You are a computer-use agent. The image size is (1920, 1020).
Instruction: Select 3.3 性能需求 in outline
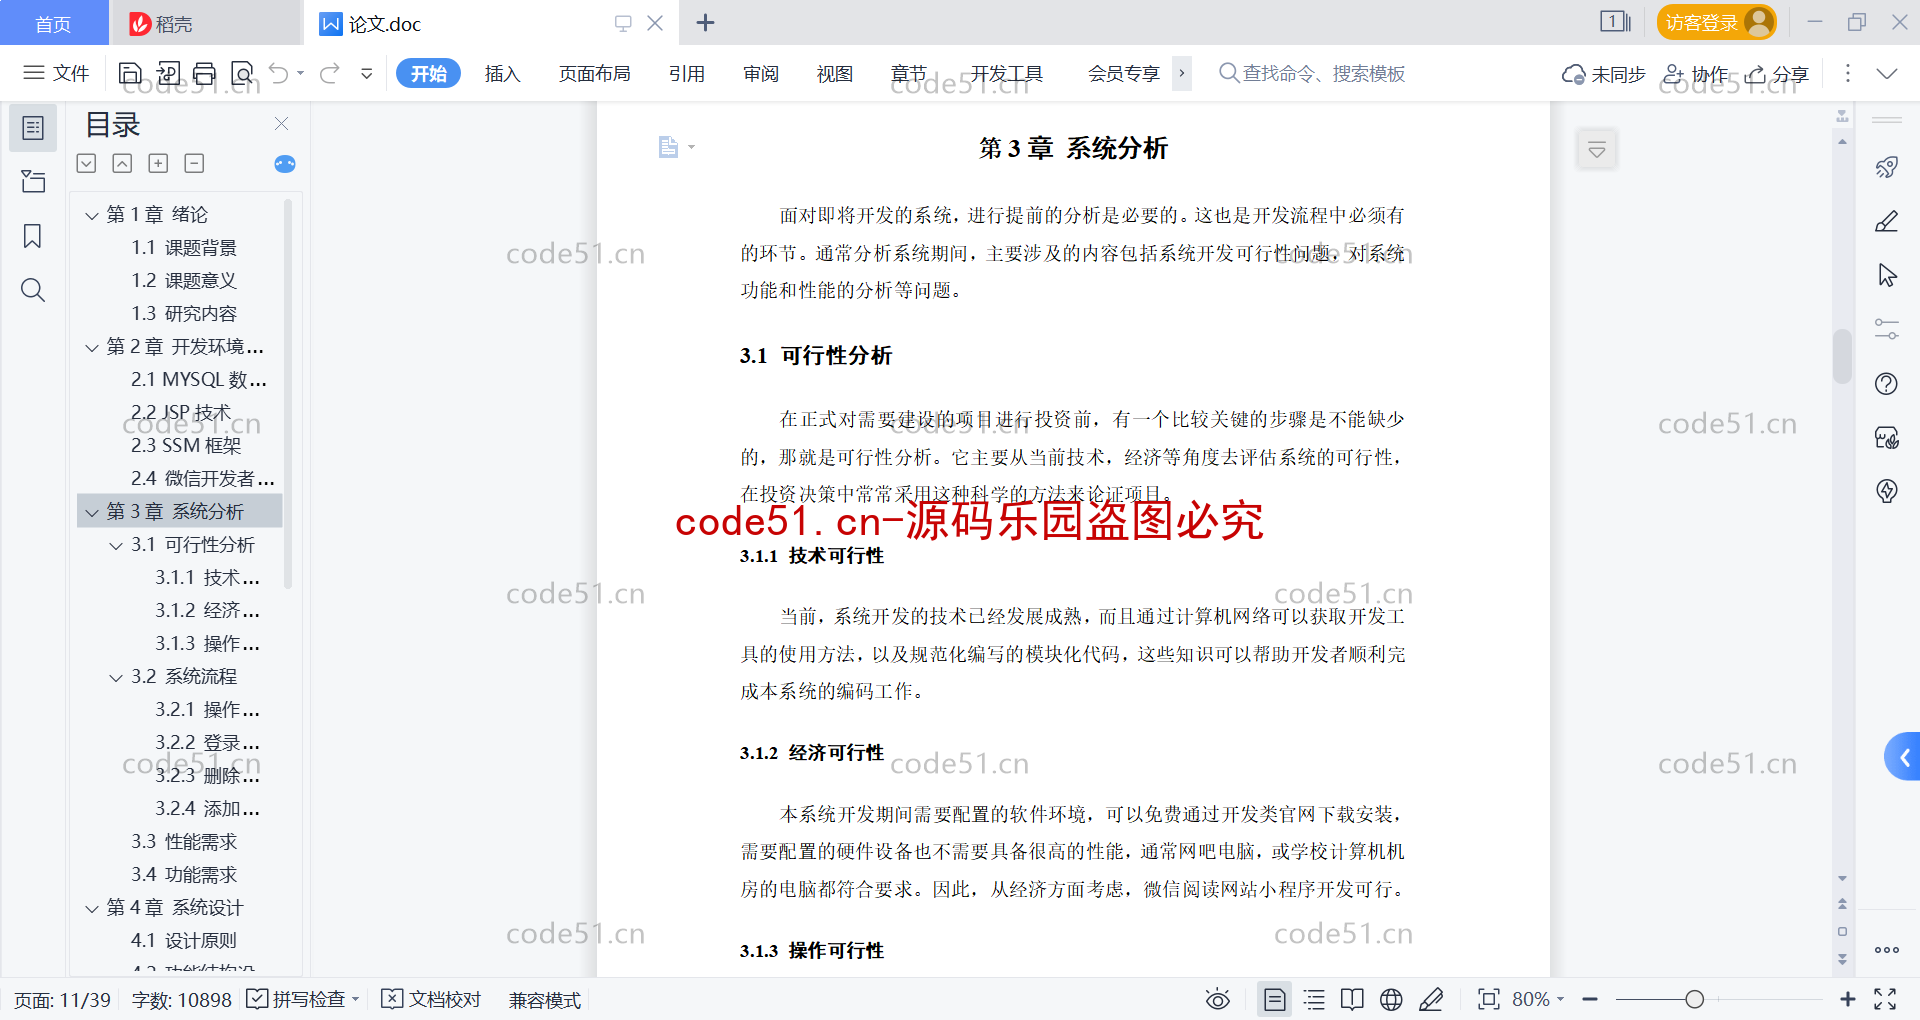pos(183,842)
